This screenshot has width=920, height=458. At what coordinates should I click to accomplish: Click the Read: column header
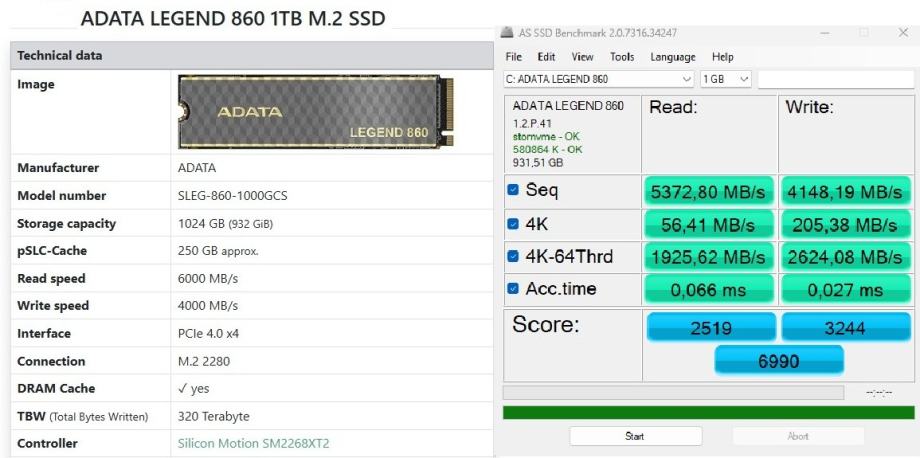click(x=673, y=107)
